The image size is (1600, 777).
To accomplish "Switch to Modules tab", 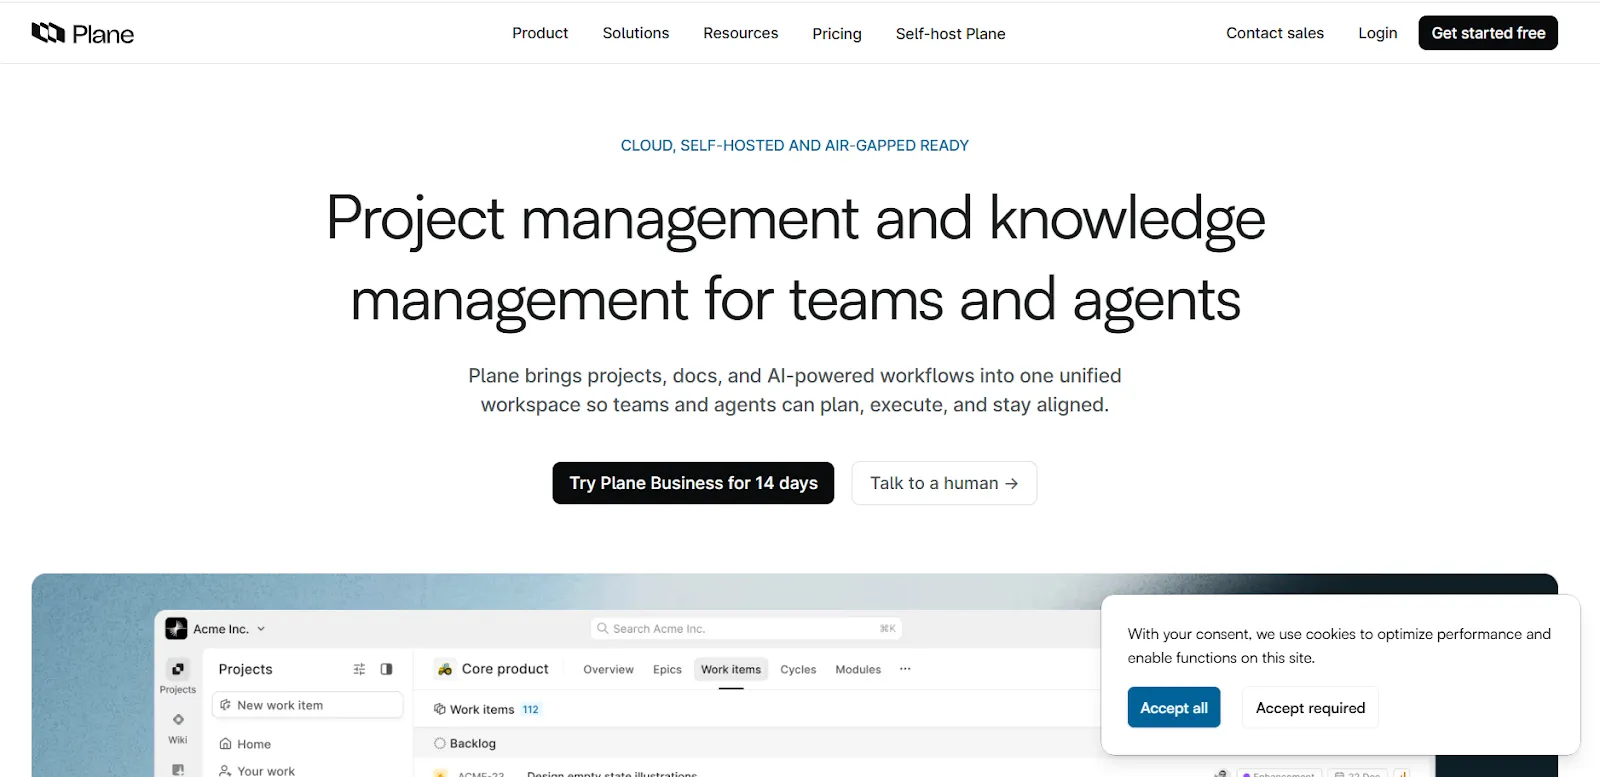I will click(x=858, y=670).
